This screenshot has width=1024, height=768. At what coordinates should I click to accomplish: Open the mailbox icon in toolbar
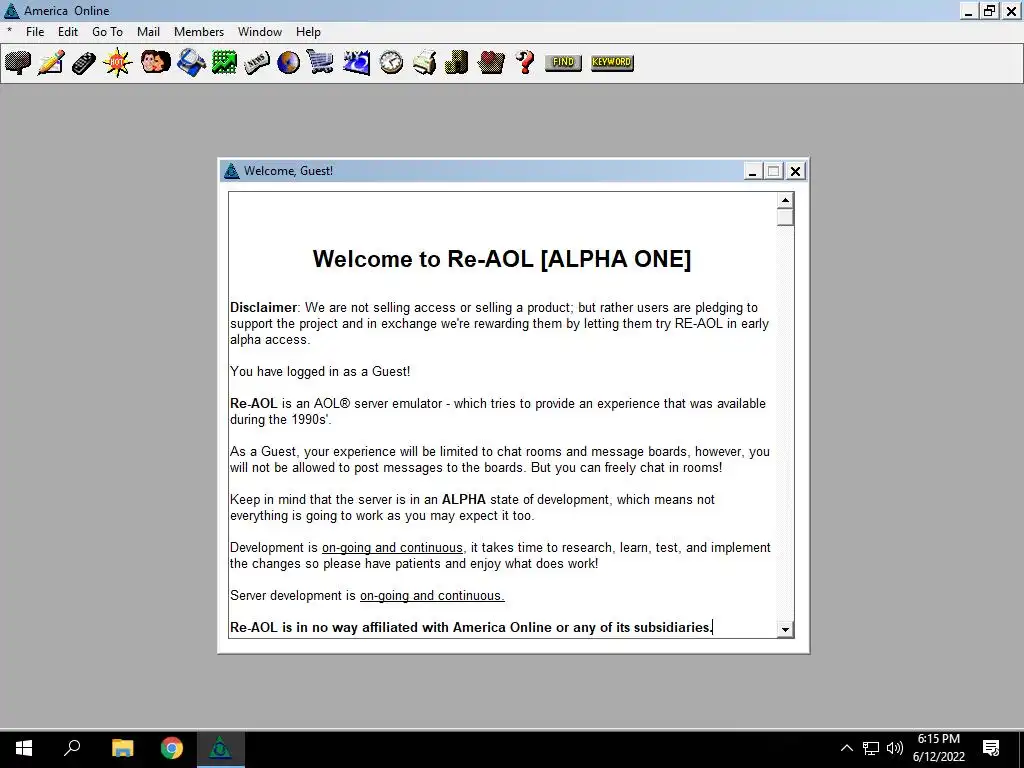(18, 63)
